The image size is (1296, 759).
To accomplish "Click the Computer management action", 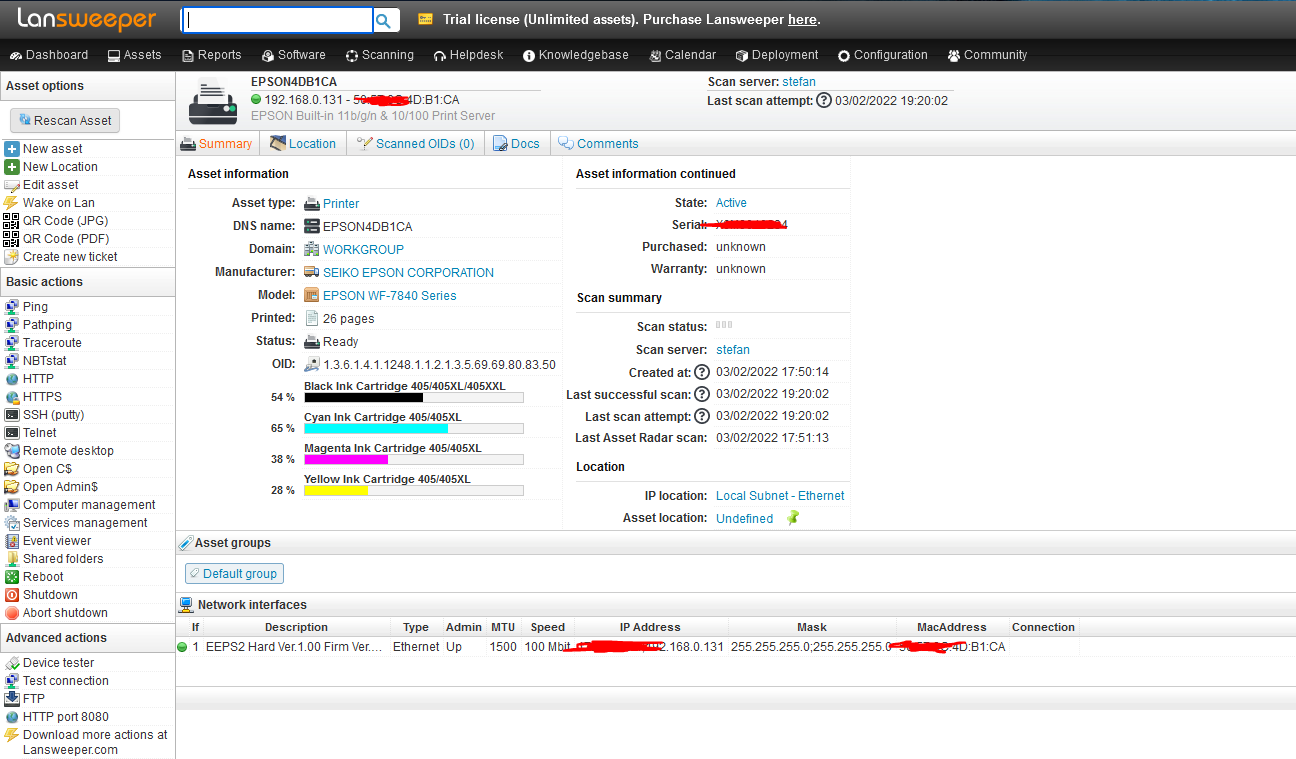I will [89, 505].
